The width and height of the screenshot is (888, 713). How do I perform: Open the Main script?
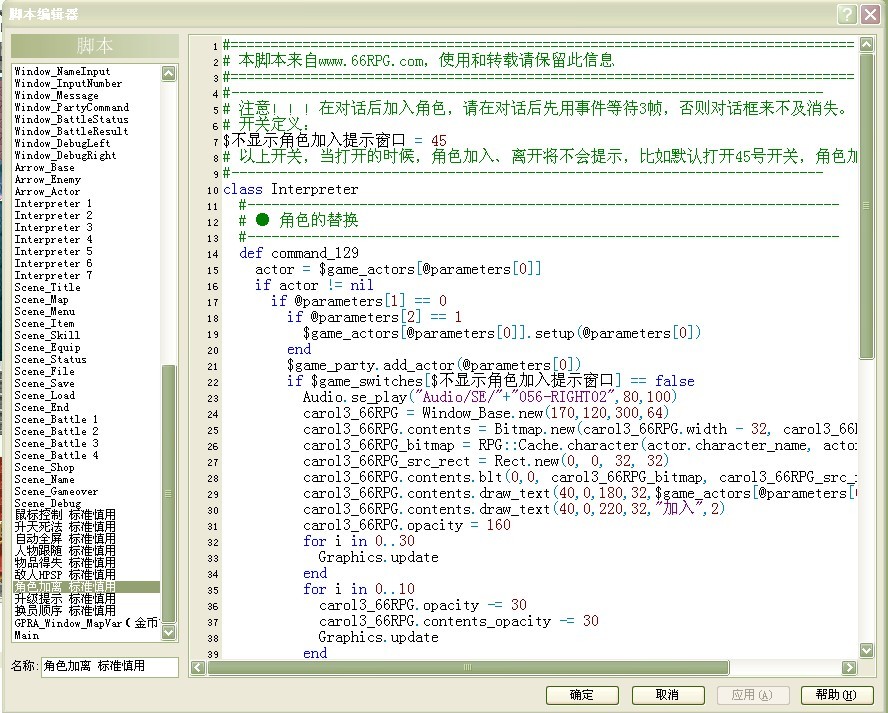tap(27, 635)
